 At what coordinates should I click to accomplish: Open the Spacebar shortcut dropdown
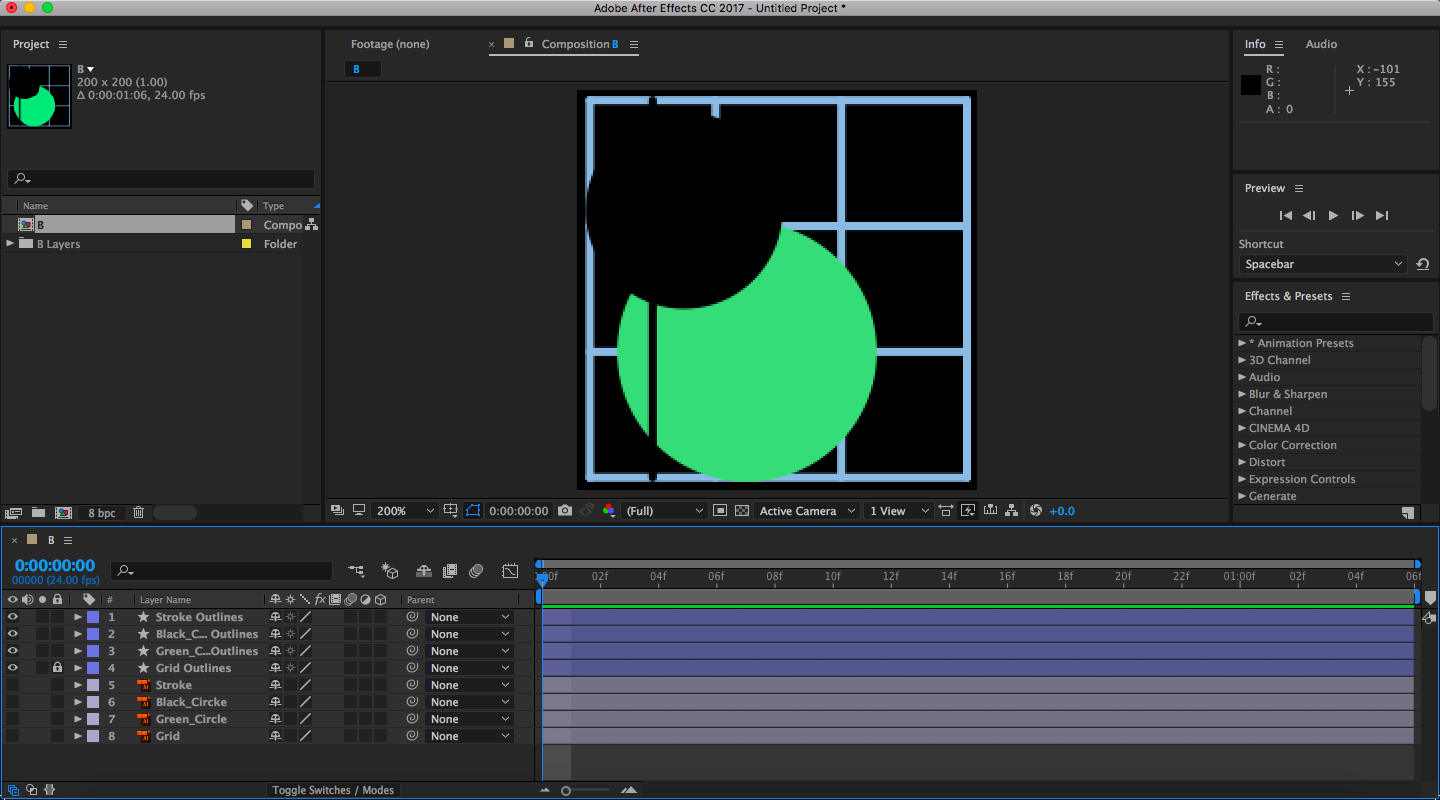tap(1323, 264)
